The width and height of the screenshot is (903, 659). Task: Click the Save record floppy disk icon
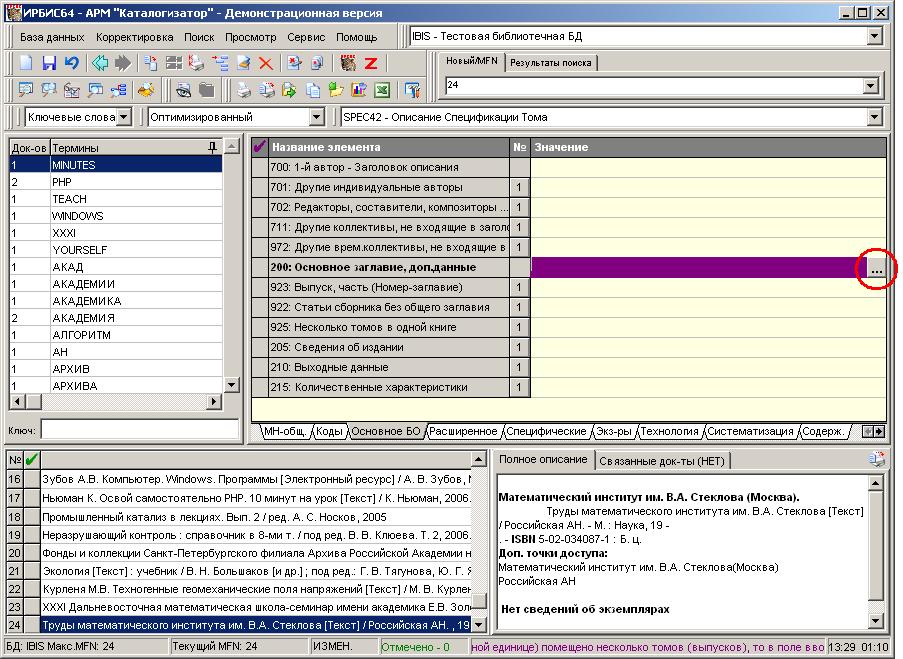coord(49,63)
